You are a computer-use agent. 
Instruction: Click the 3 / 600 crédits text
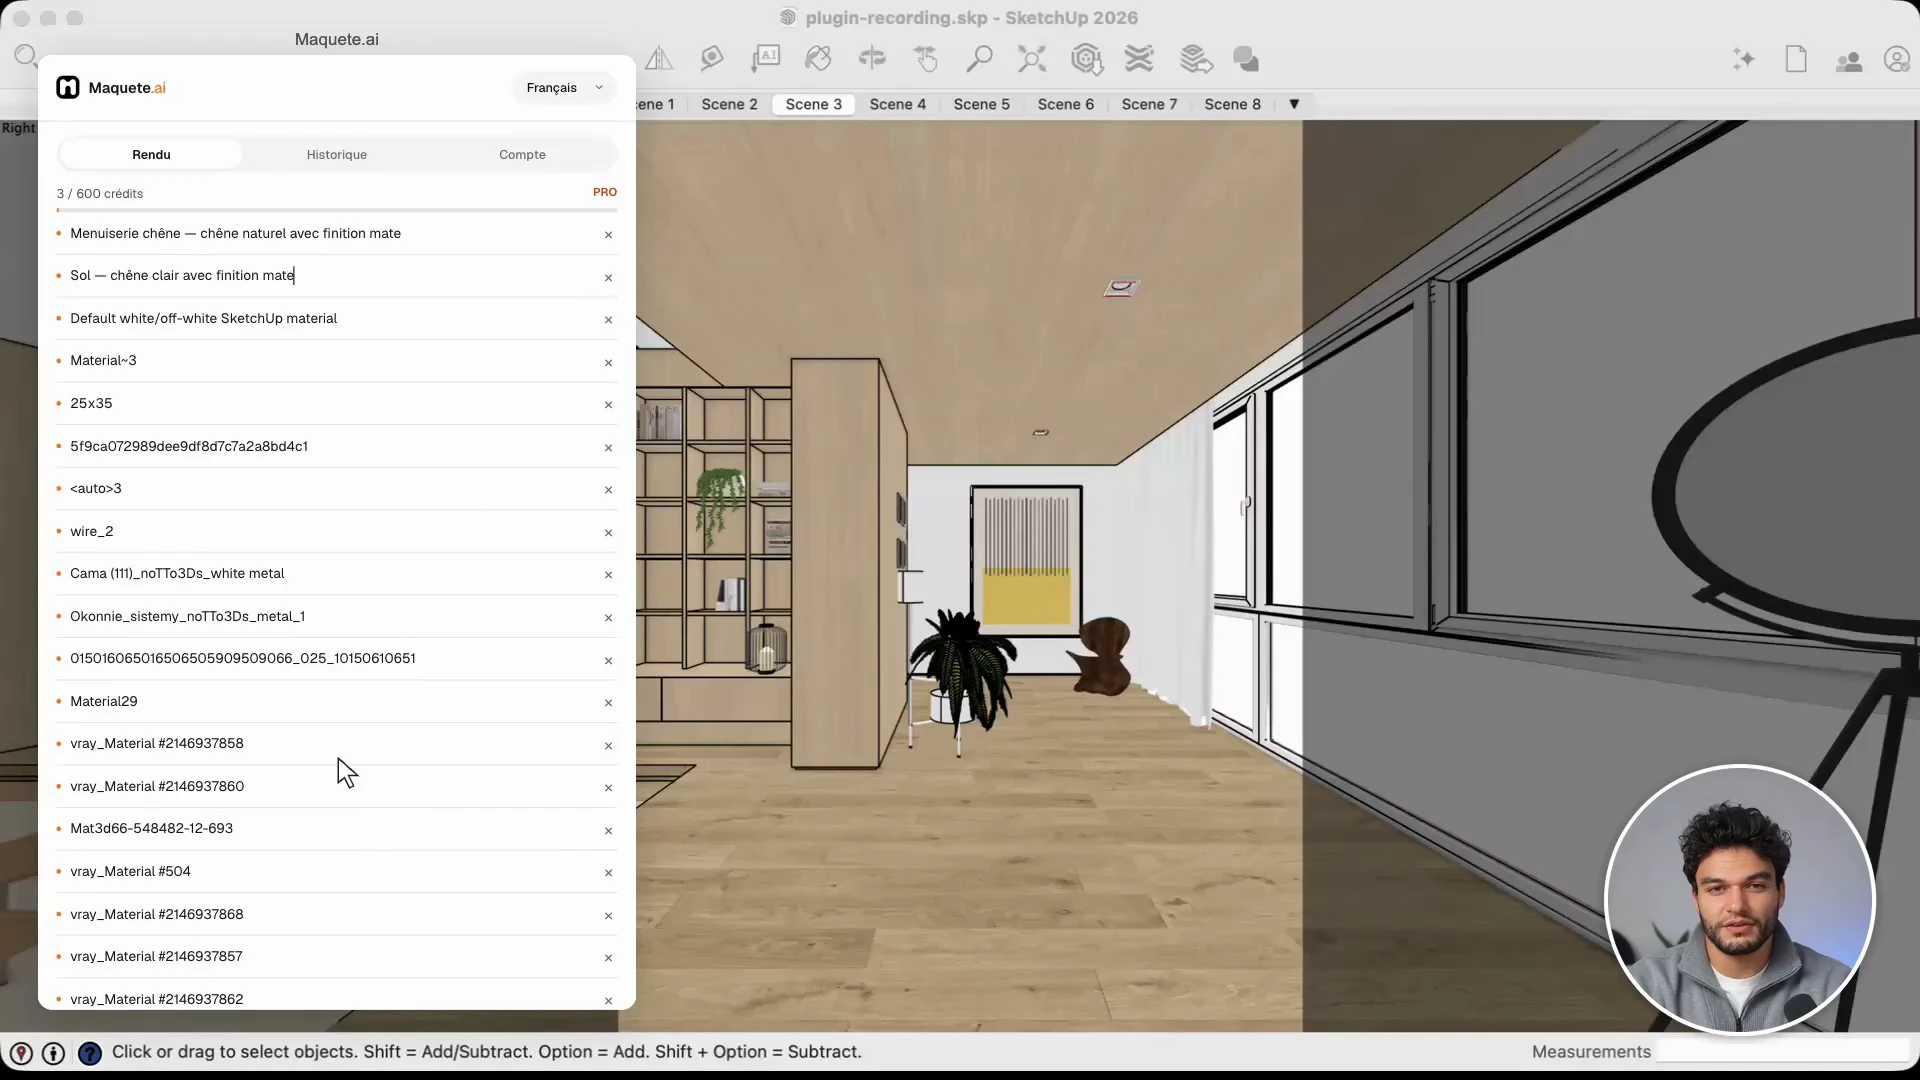coord(100,194)
